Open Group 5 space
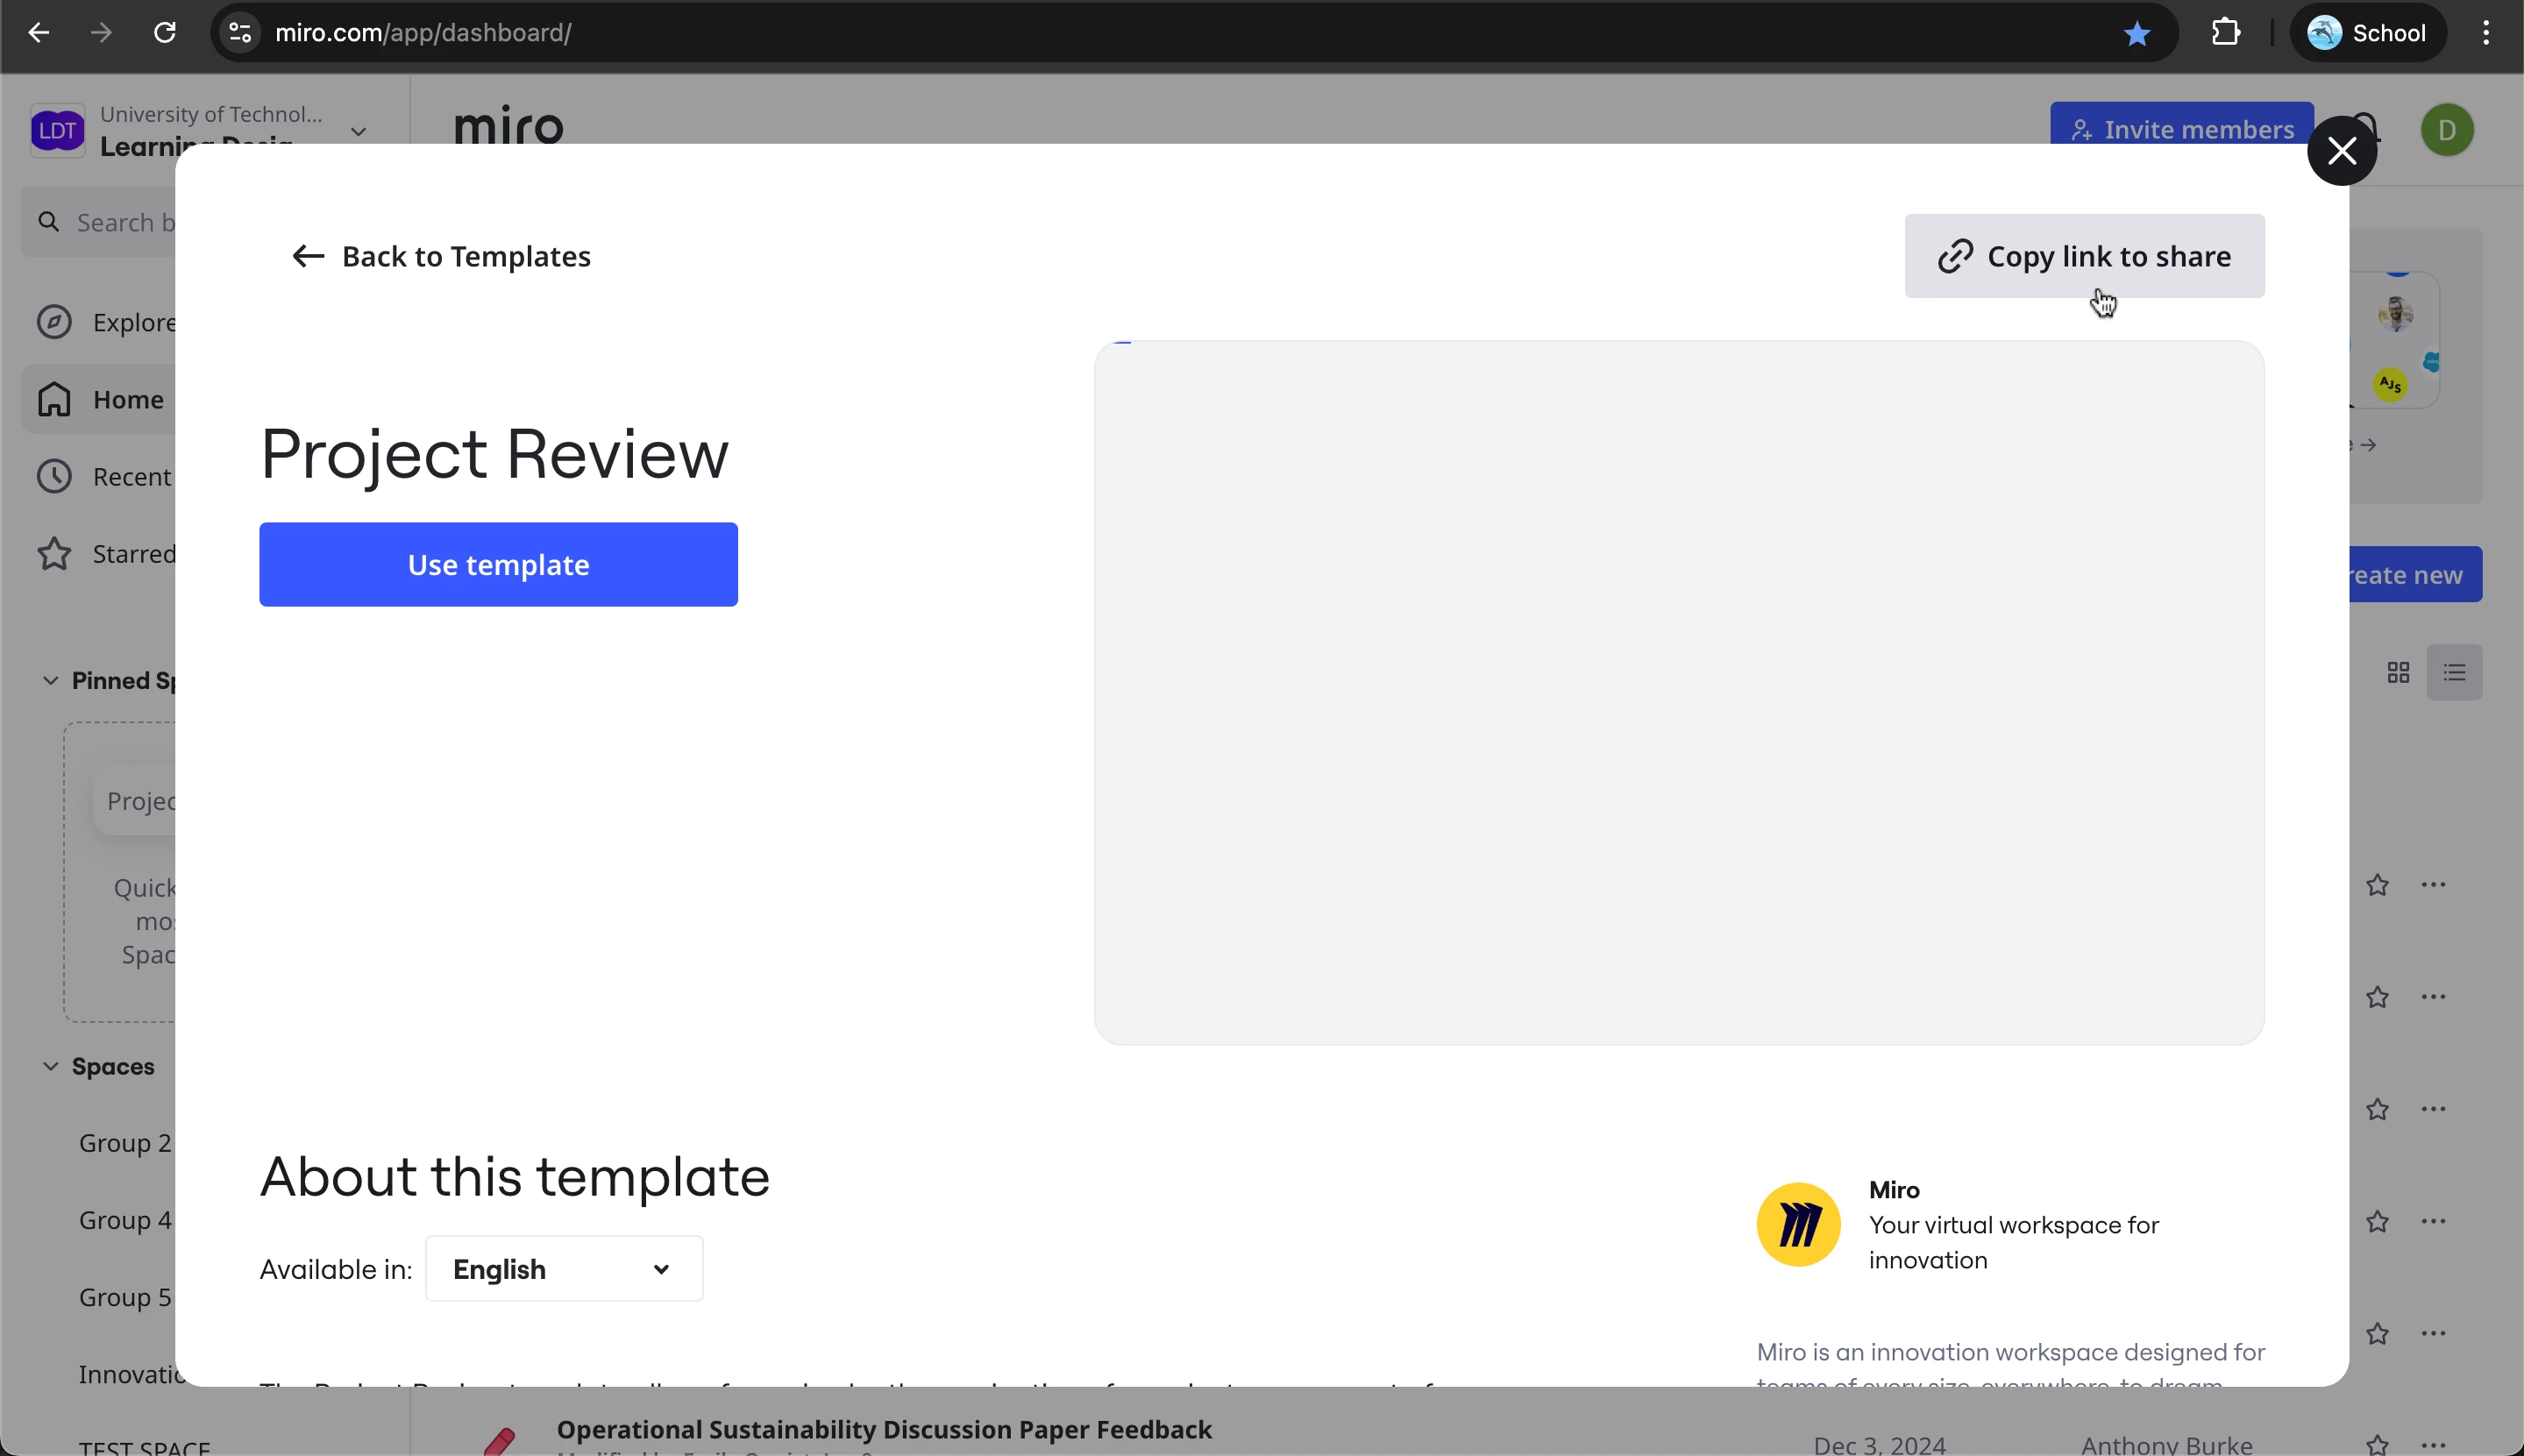2524x1456 pixels. coord(125,1297)
